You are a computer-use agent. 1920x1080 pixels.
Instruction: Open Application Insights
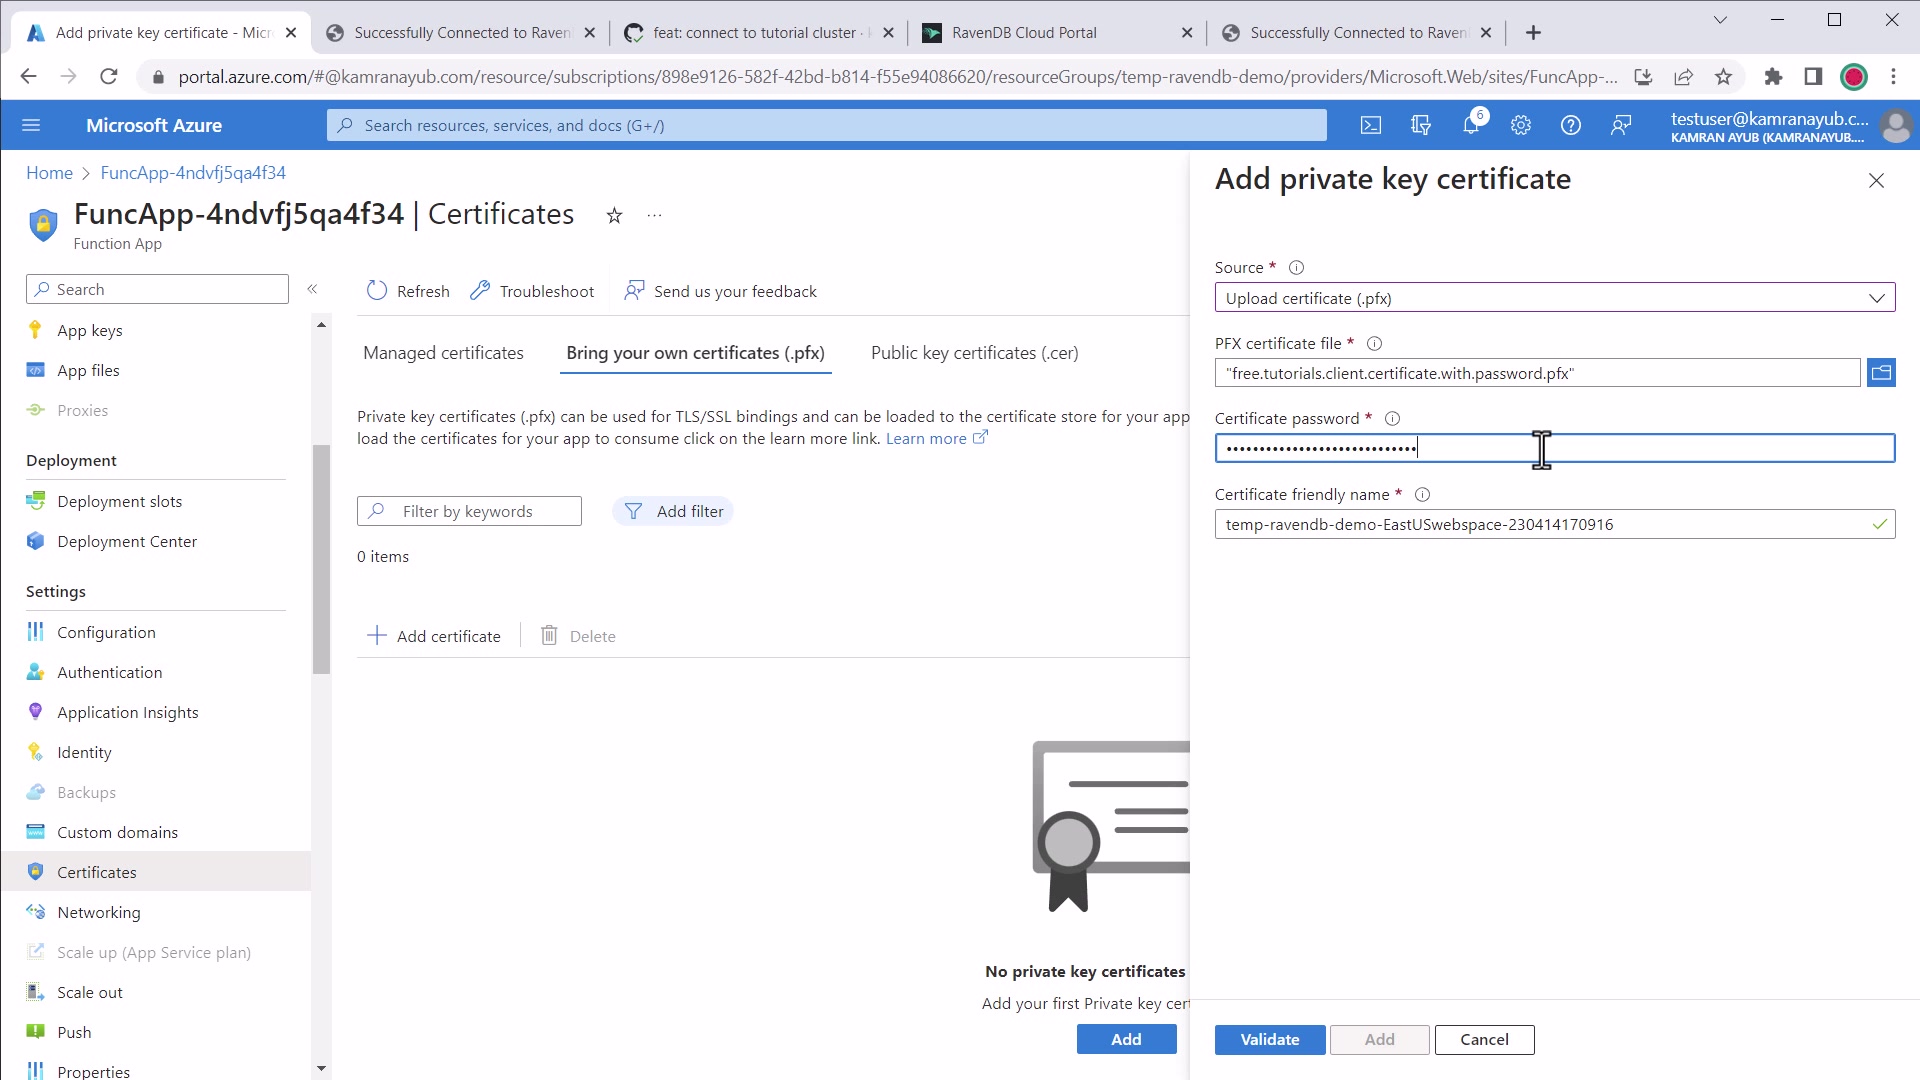coord(127,712)
